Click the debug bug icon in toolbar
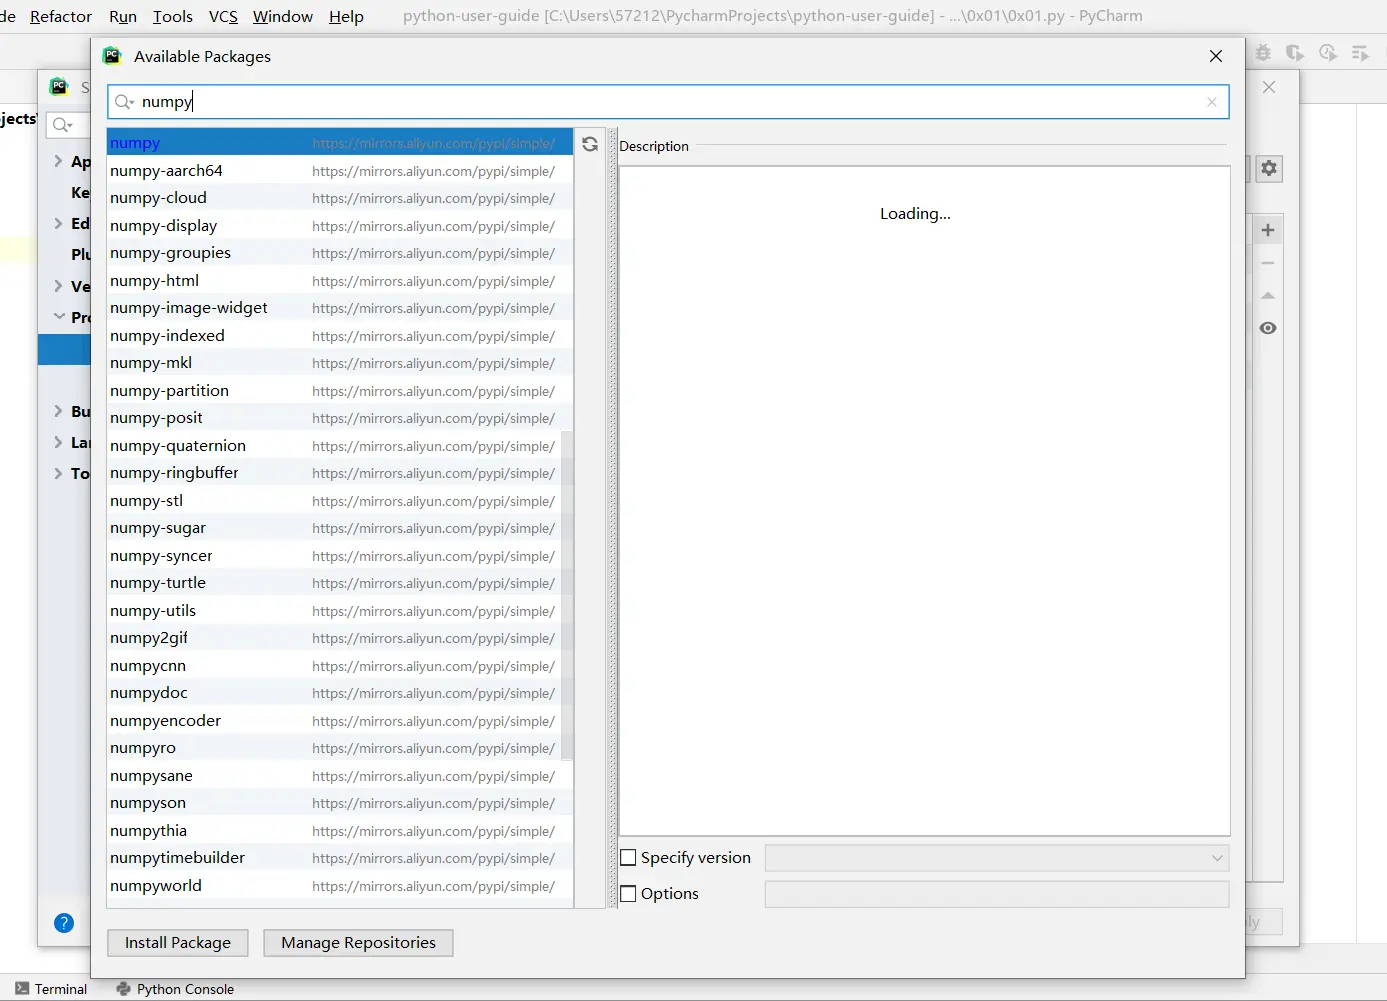The image size is (1387, 1001). click(x=1263, y=53)
